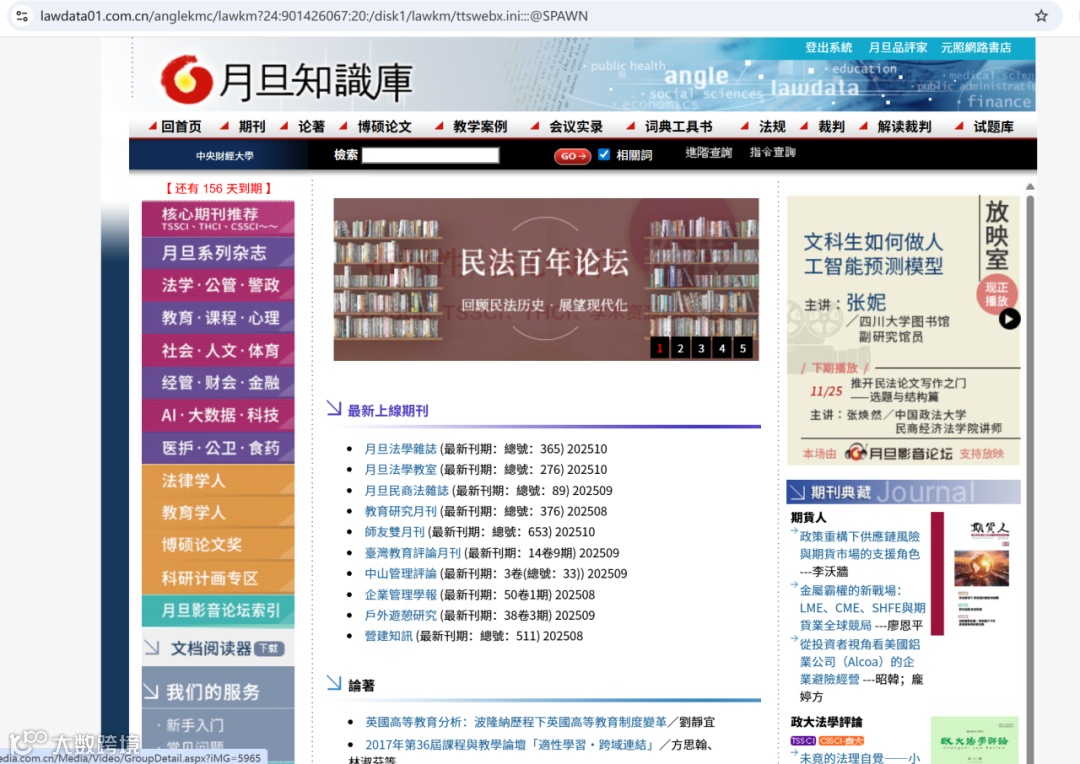
Task: Go to 回首页 in navigation
Action: 181,127
